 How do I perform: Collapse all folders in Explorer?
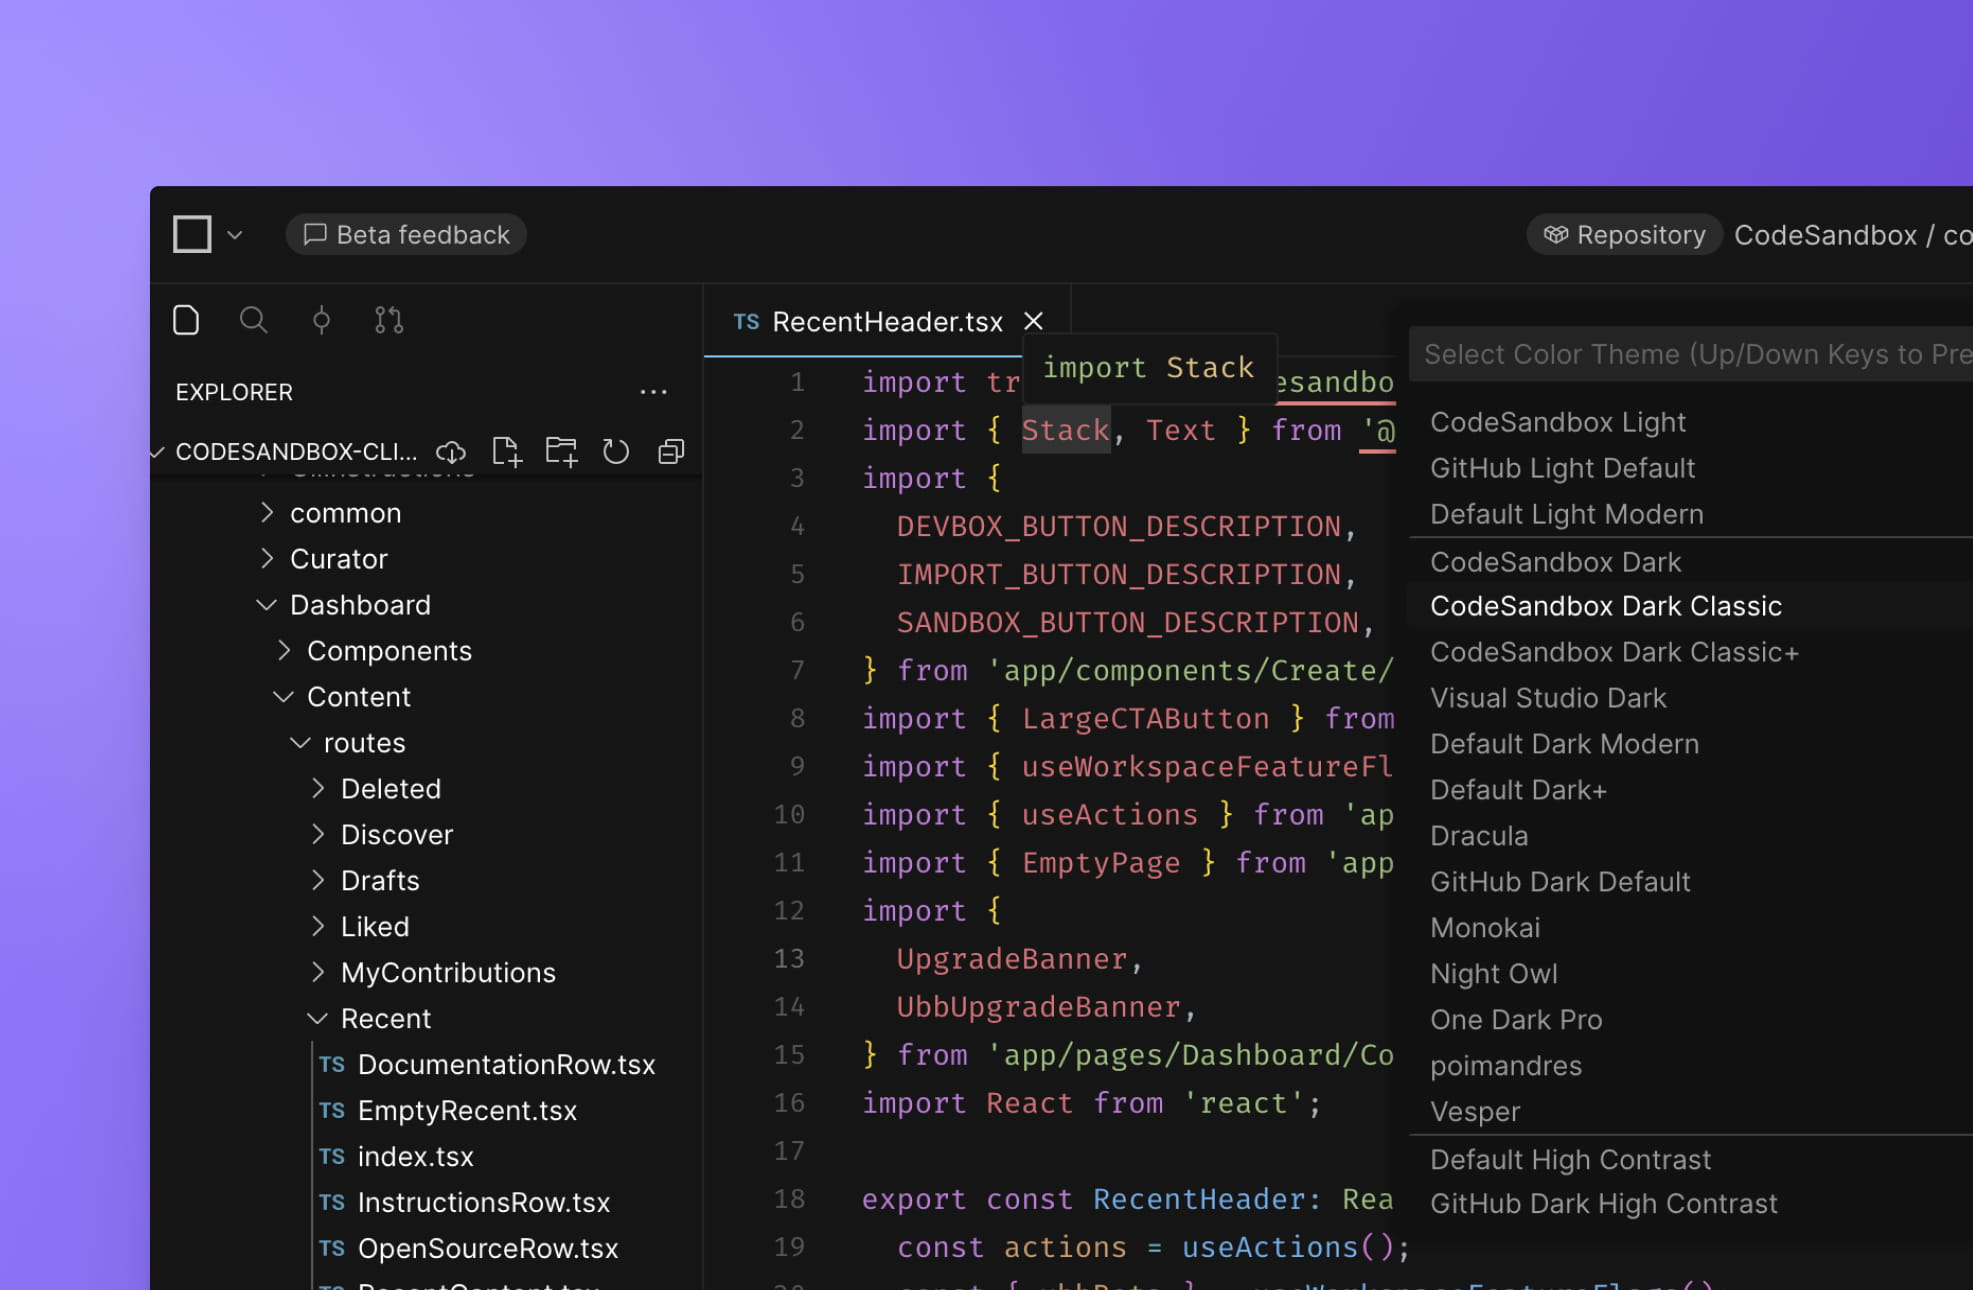pyautogui.click(x=670, y=451)
